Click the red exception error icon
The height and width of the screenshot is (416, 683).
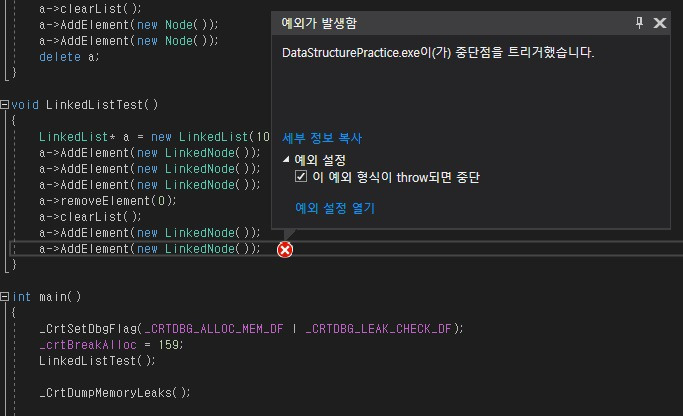pos(285,250)
